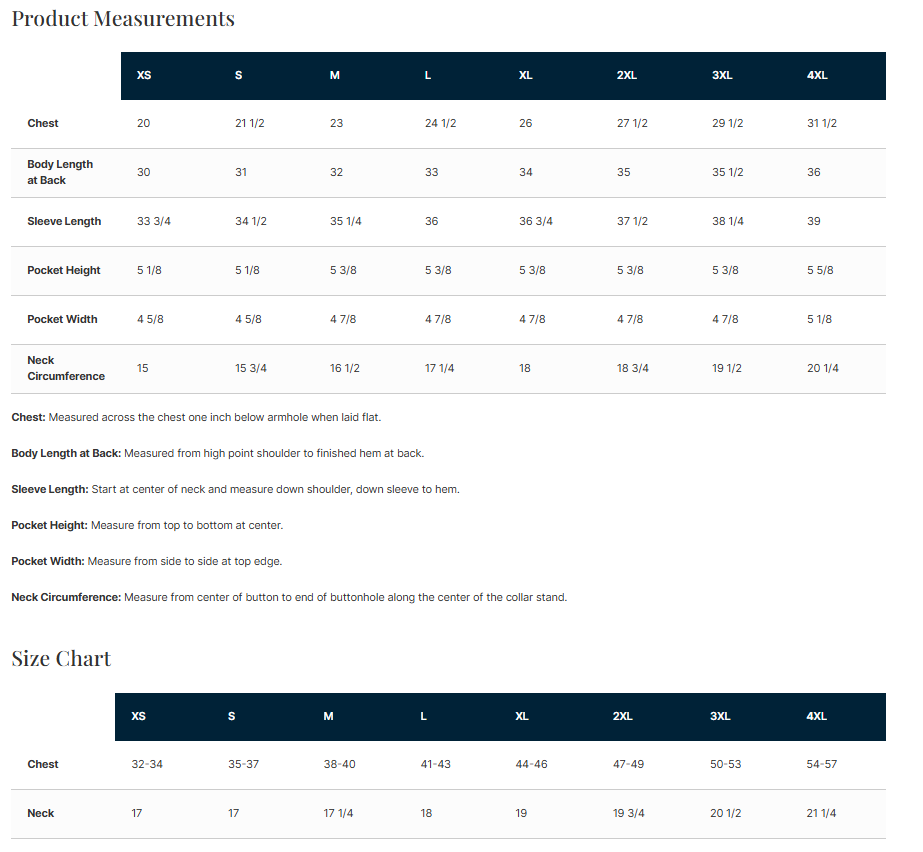Click "Body Length at Back" table row label
Screen dimensions: 923x852
tap(60, 172)
